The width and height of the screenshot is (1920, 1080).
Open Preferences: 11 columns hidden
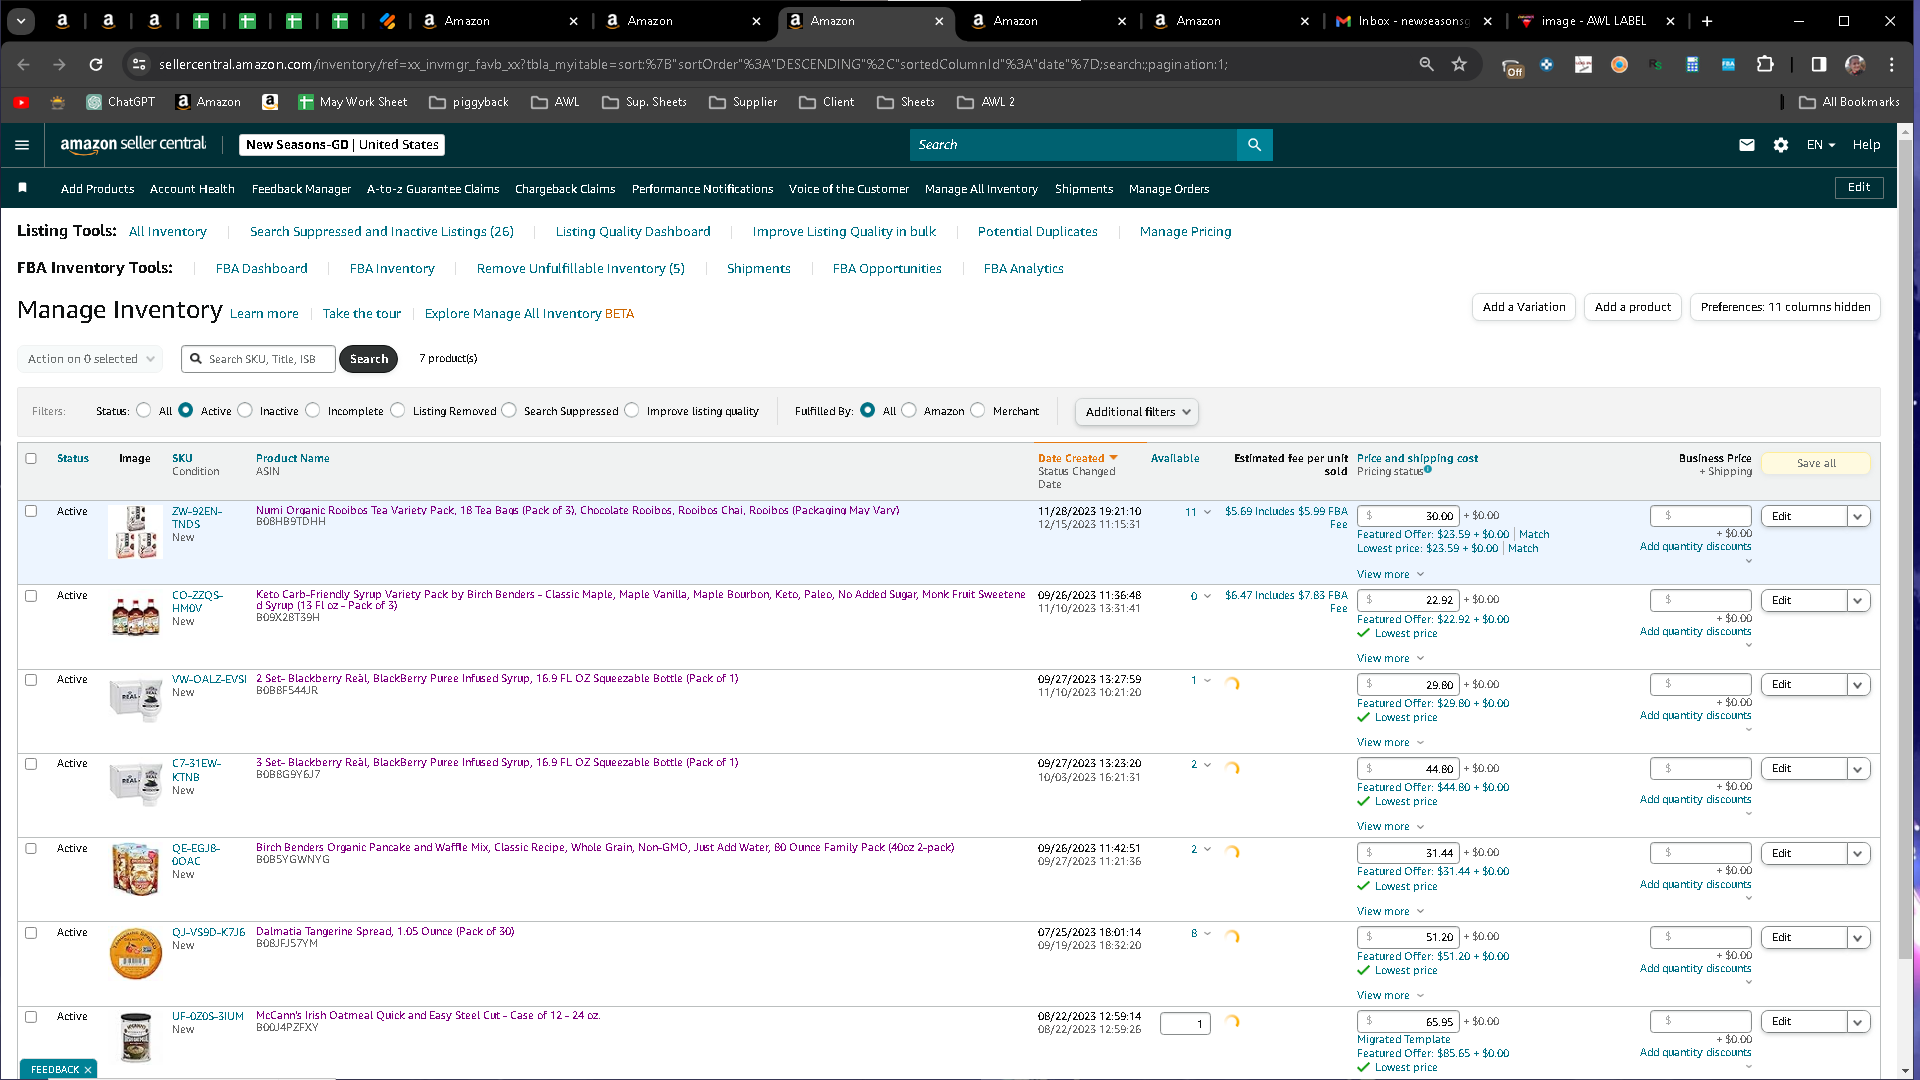1785,307
